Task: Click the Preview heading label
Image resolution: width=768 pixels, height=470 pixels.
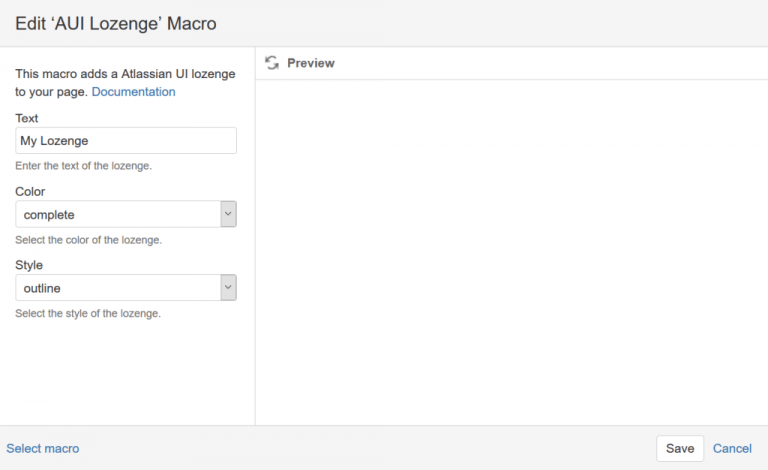Action: [x=310, y=63]
